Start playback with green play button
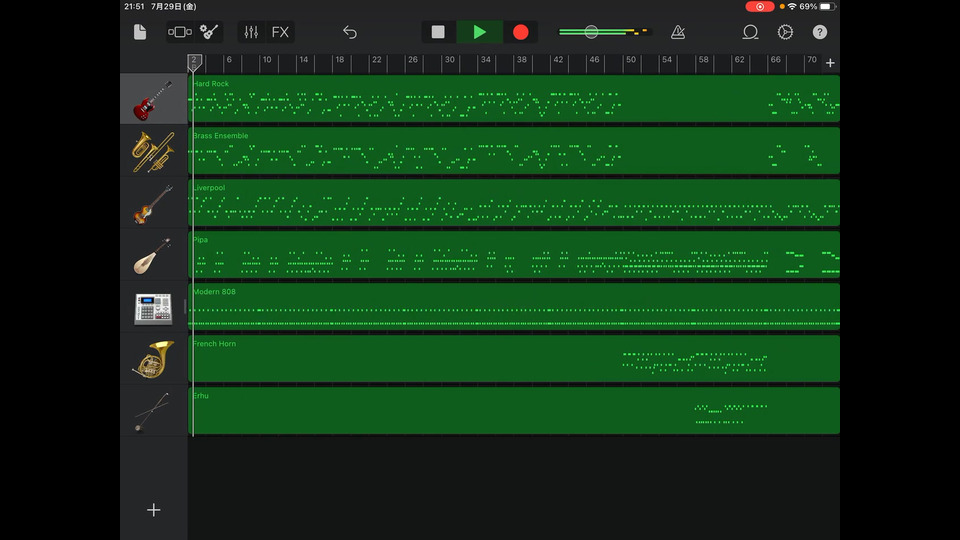The height and width of the screenshot is (540, 960). point(479,32)
